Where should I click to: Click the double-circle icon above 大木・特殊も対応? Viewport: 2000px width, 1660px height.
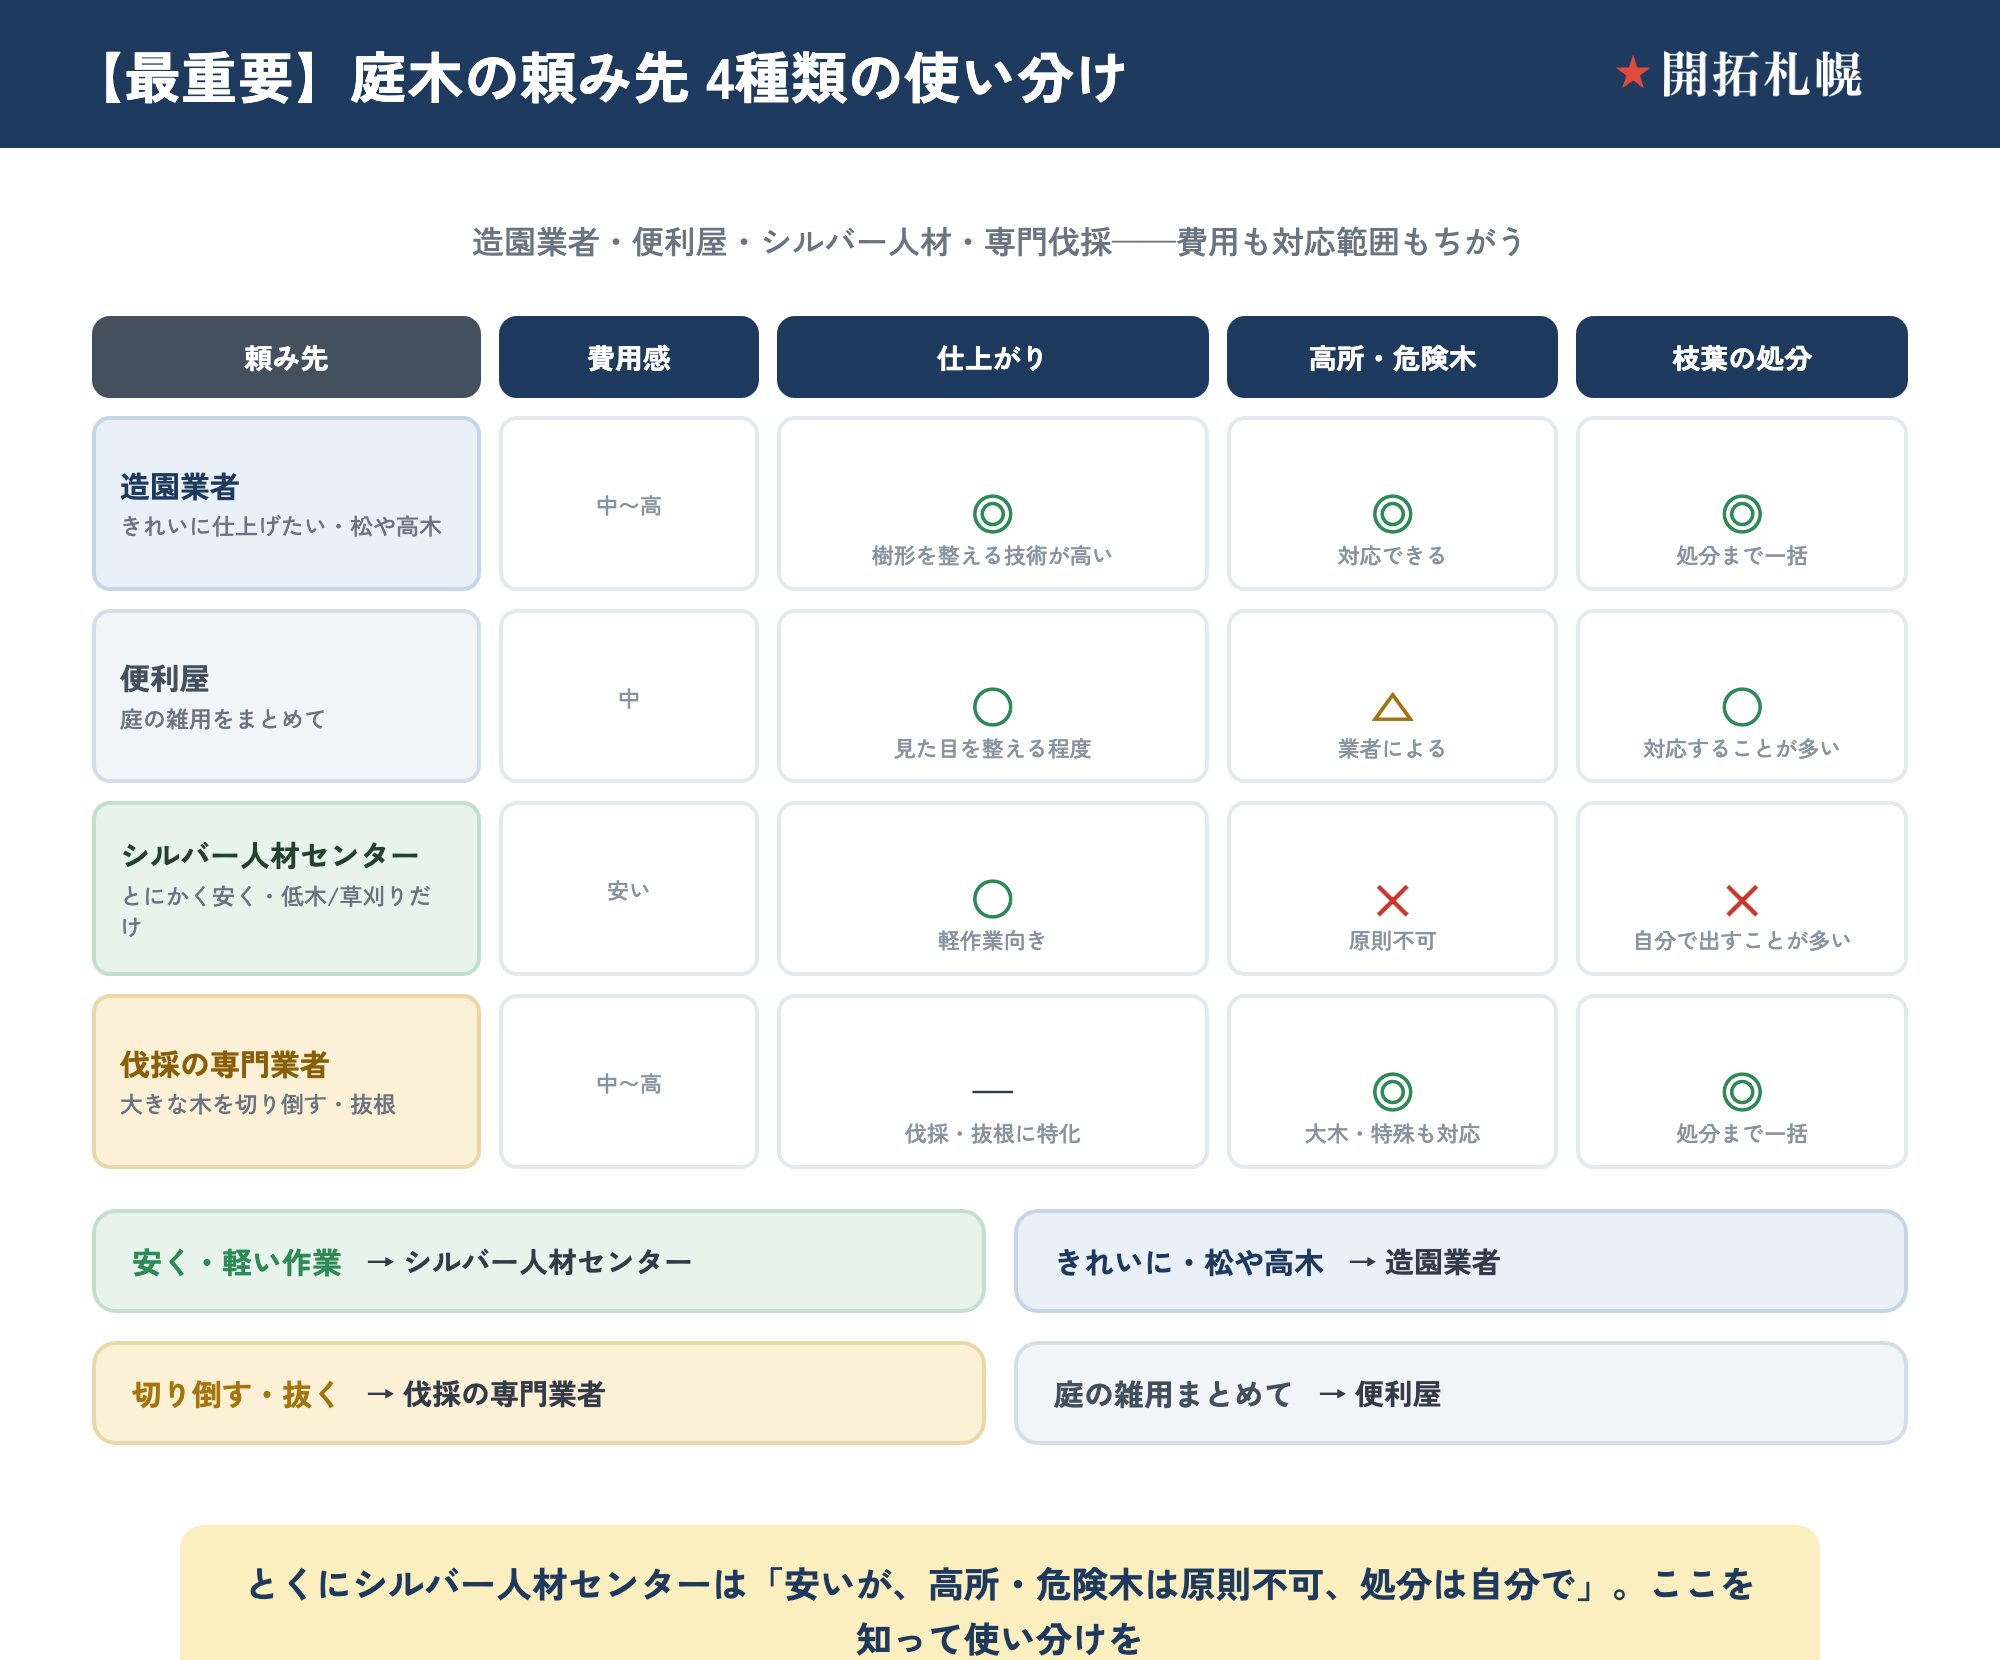point(1392,1092)
